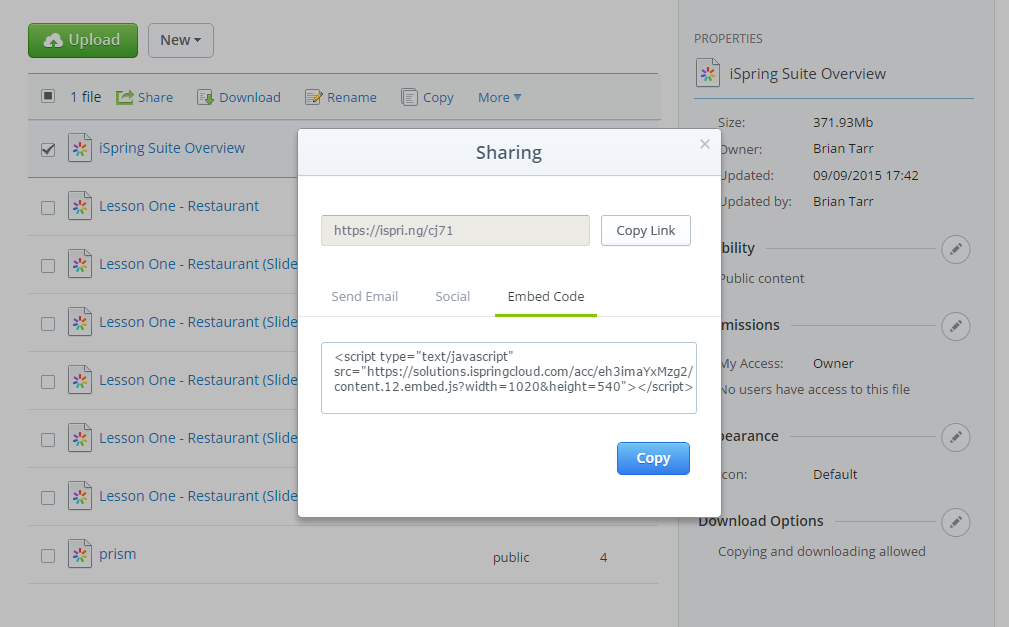
Task: Click the blue Copy button
Action: click(653, 458)
